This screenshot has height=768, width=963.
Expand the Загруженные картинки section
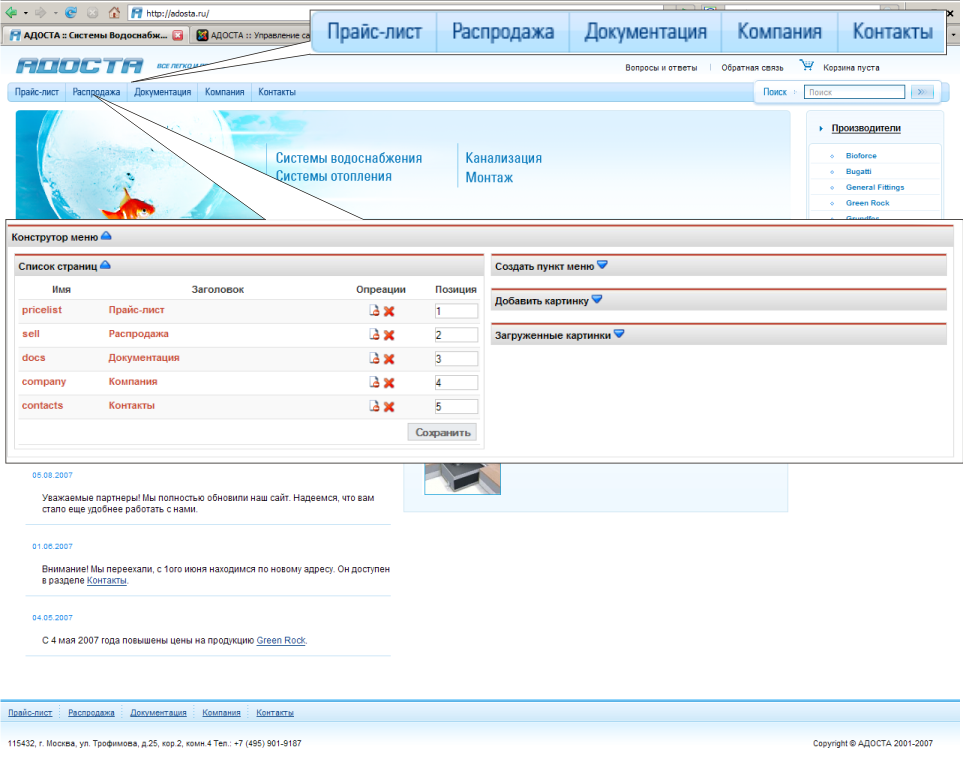[x=619, y=334]
